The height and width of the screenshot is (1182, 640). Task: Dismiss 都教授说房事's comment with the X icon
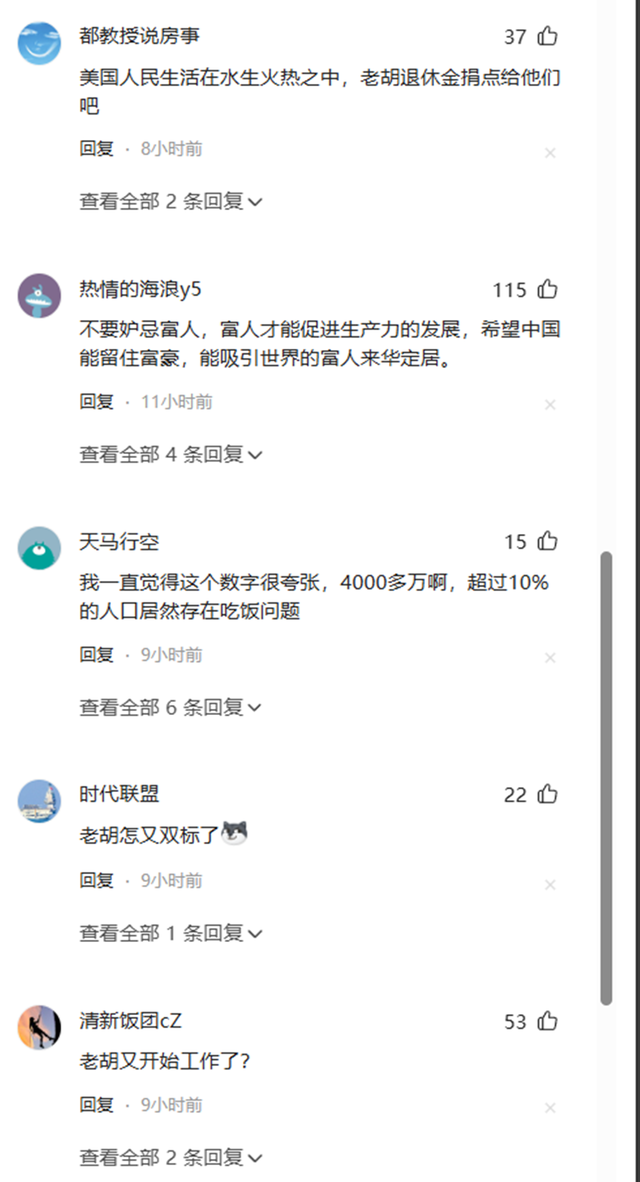point(550,153)
